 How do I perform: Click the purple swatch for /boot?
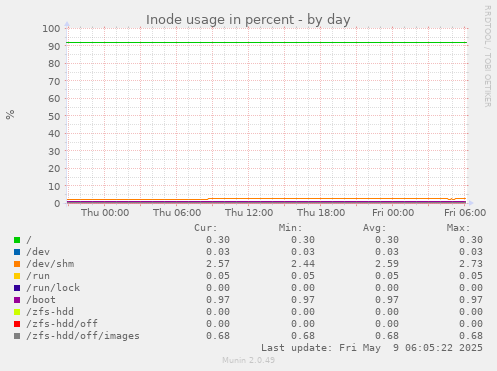[17, 300]
